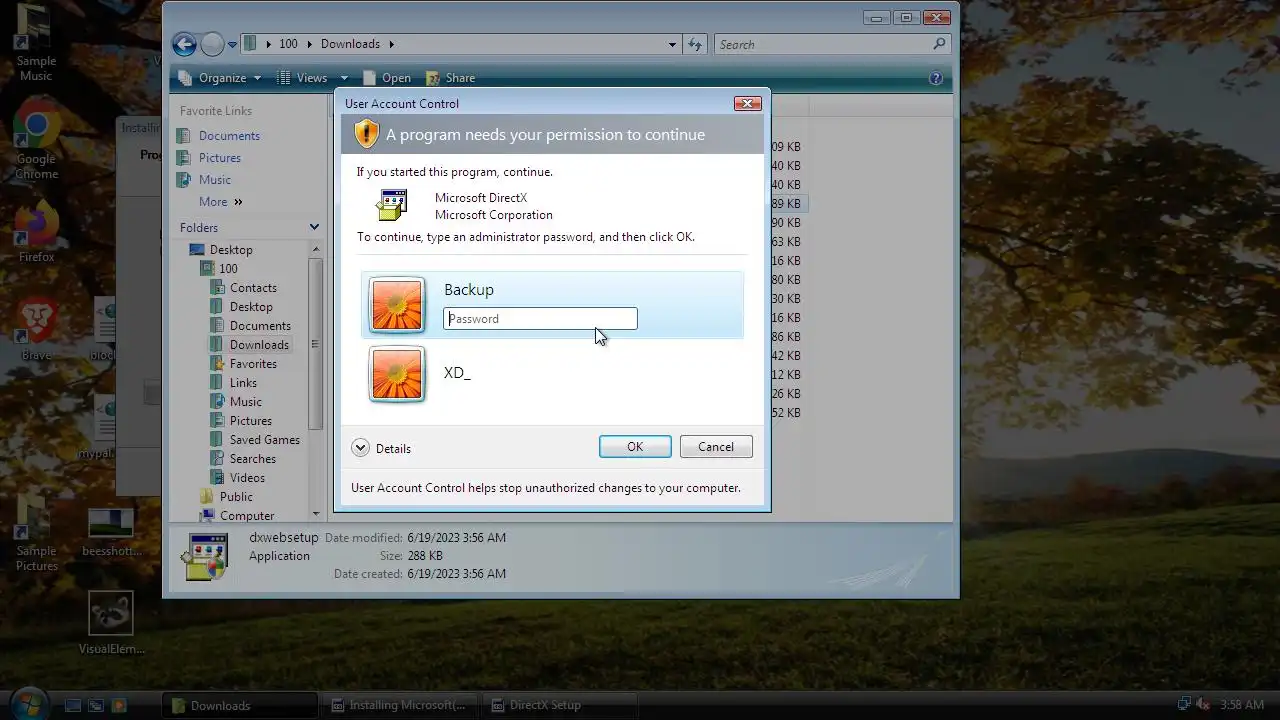Image resolution: width=1280 pixels, height=720 pixels.
Task: Click Show Desktop quick launch icon
Action: 73,705
